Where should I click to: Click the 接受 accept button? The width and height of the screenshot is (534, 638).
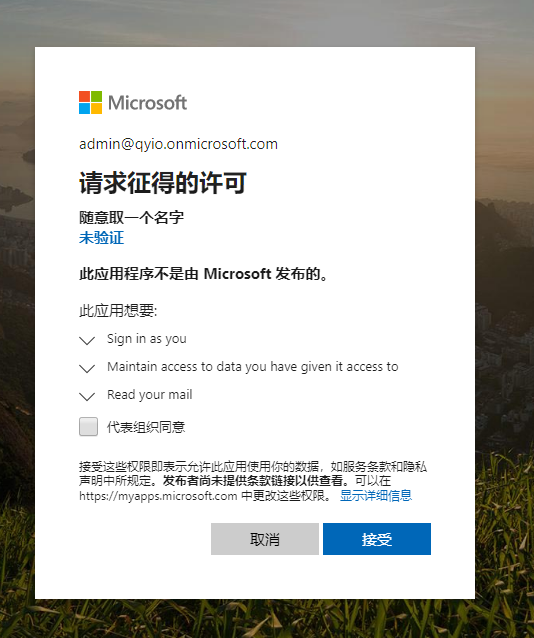(377, 539)
